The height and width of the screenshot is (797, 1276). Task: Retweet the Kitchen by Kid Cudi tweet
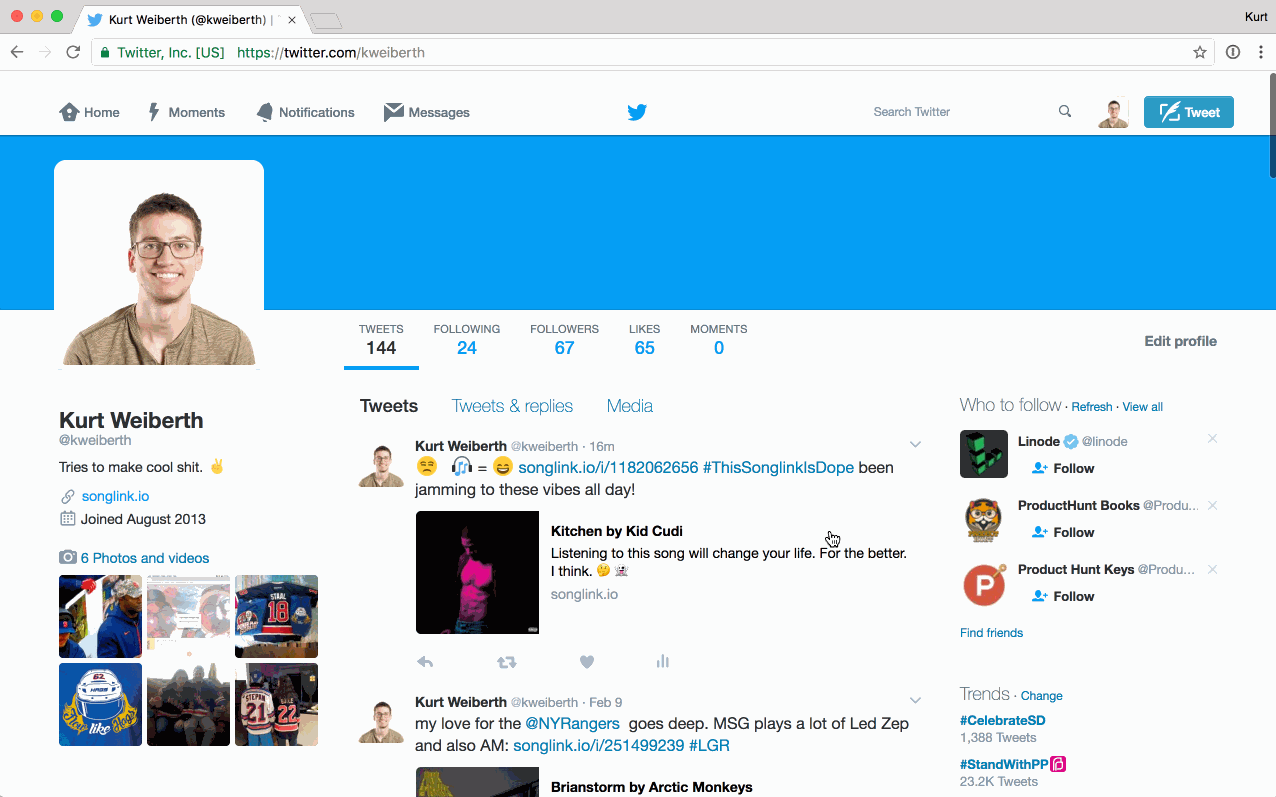pos(507,661)
